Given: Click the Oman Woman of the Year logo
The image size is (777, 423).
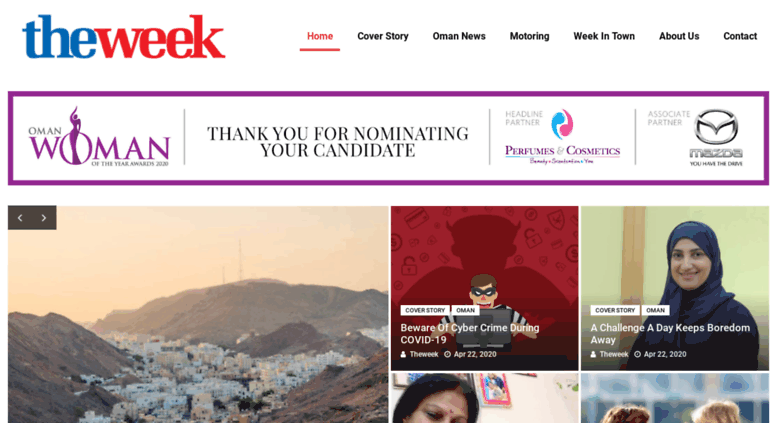Looking at the screenshot, I should coord(99,137).
